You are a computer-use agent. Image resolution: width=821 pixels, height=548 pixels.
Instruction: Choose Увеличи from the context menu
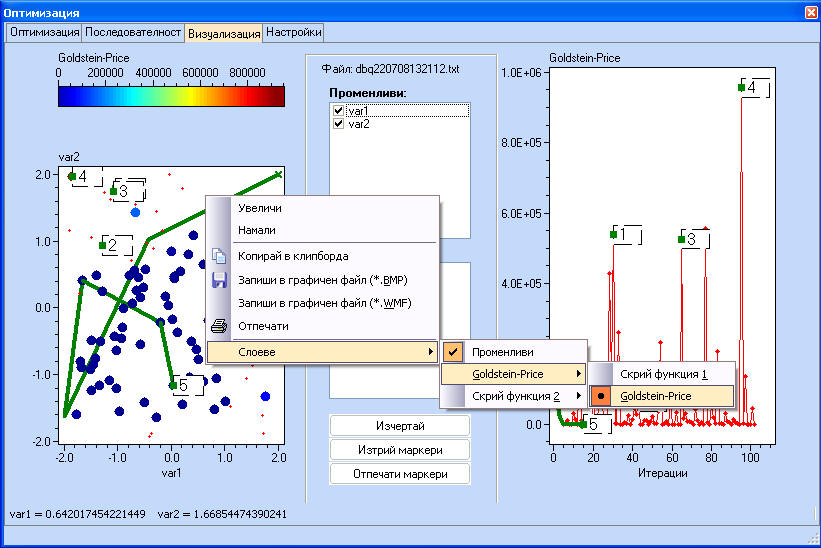click(259, 208)
